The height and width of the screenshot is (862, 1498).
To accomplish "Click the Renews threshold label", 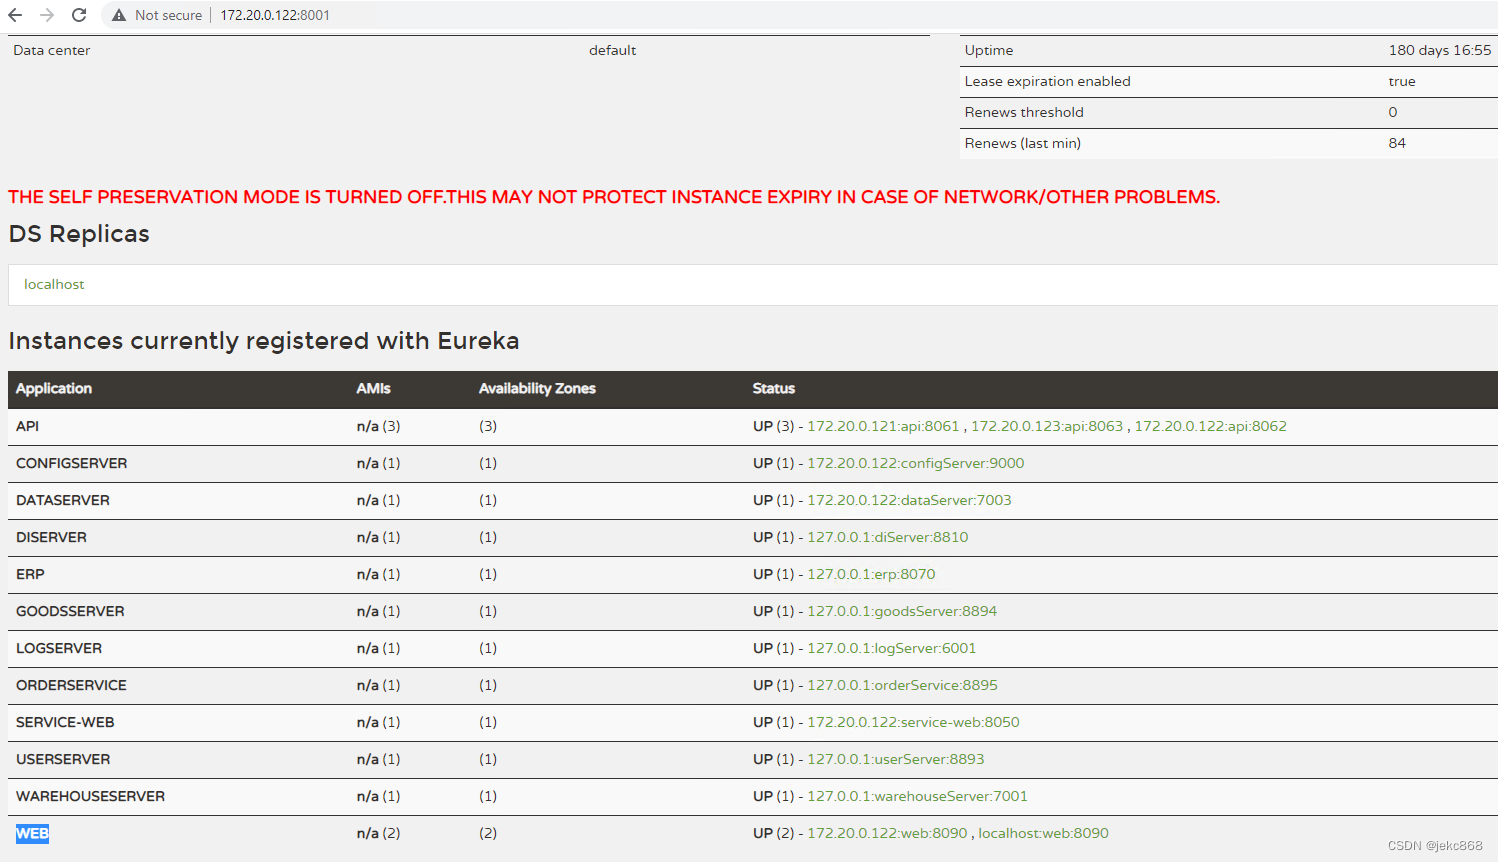I will (1024, 112).
